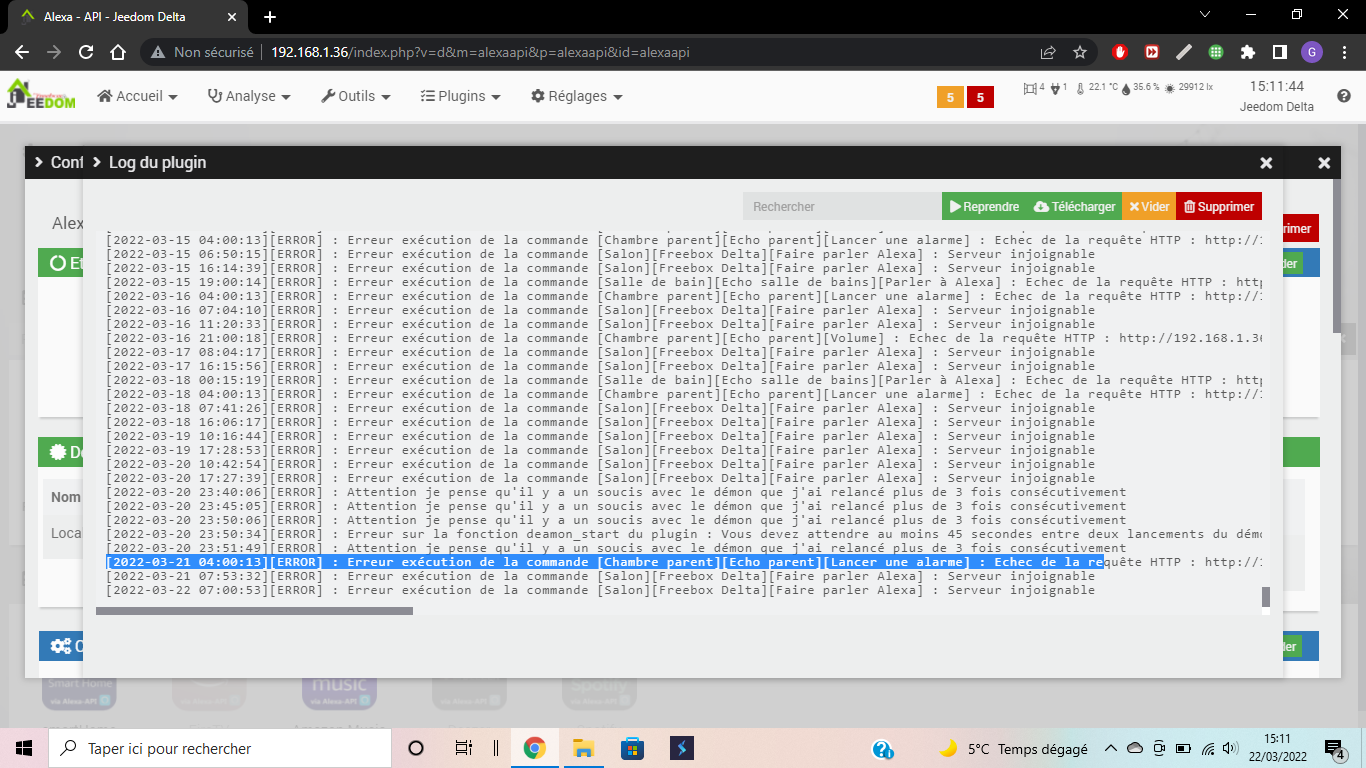Click the dialog's right-side scrollbar
The image size is (1366, 768).
pos(1338,257)
